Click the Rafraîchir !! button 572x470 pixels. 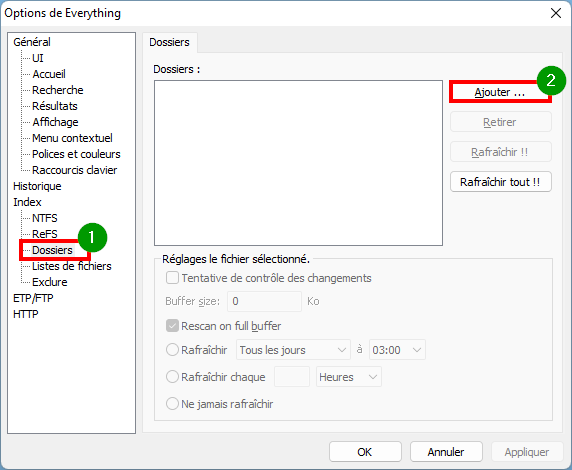click(500, 152)
